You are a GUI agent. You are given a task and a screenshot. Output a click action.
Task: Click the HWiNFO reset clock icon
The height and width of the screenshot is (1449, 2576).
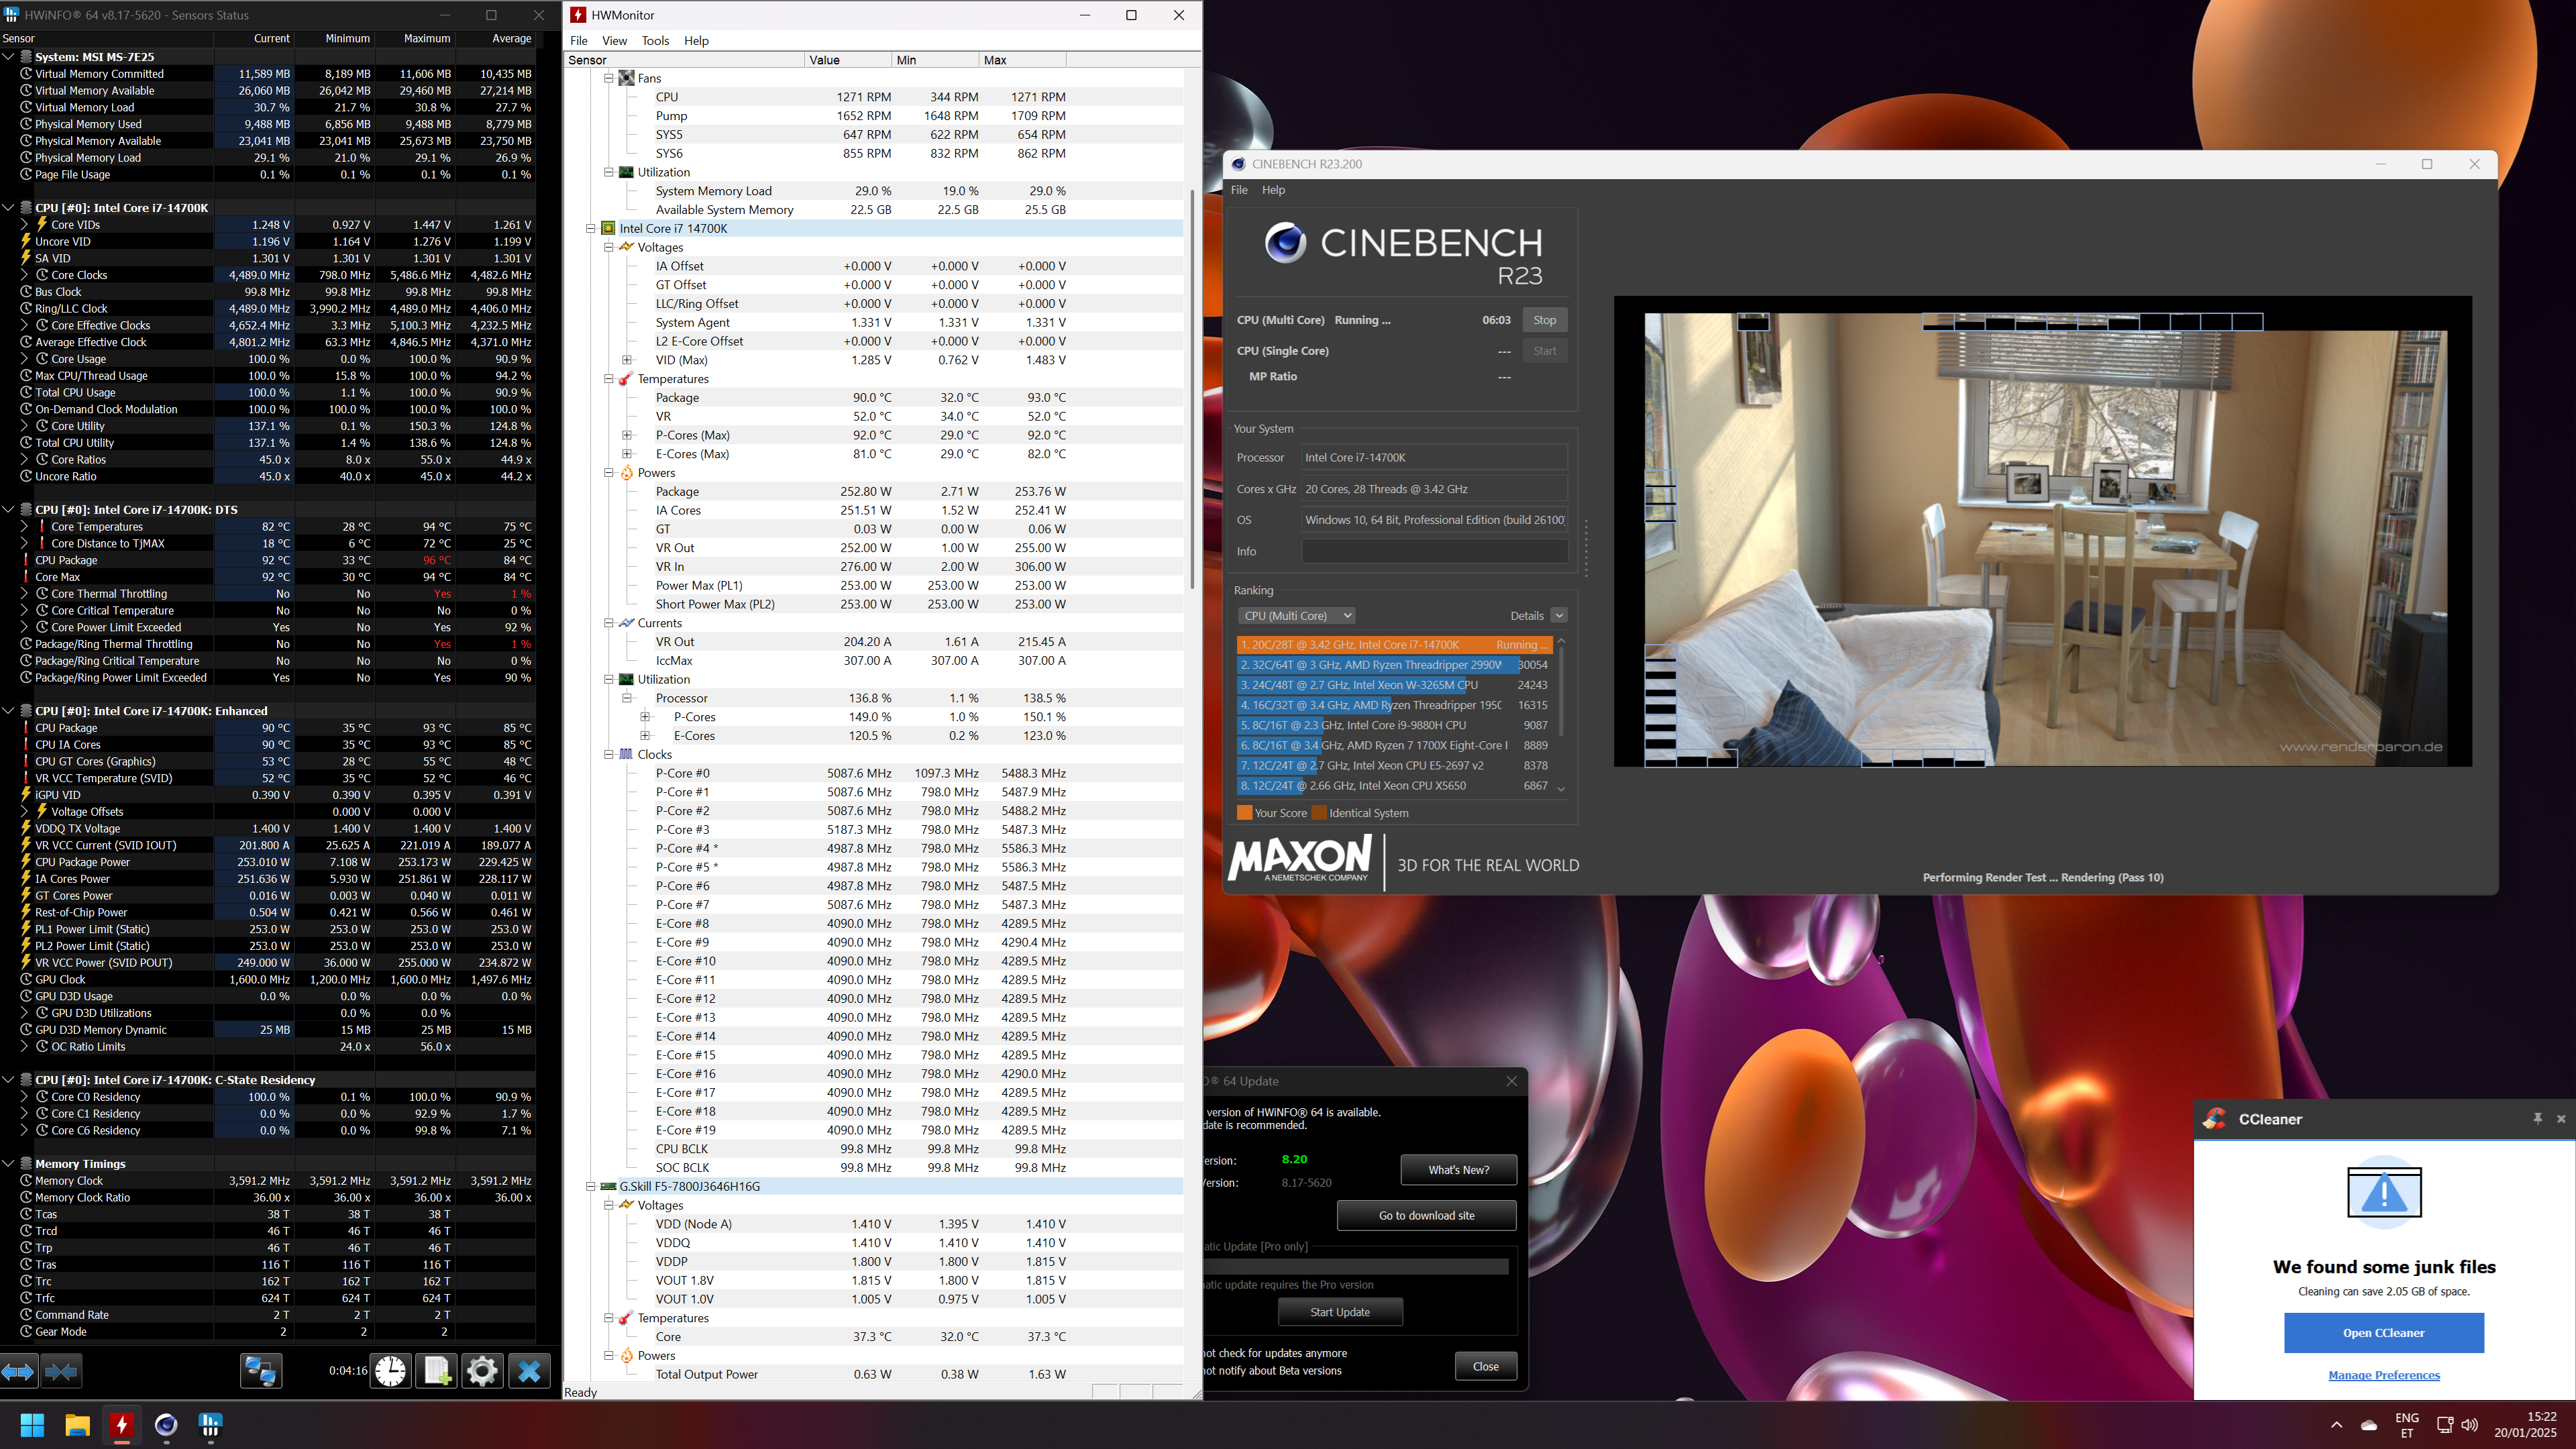click(x=390, y=1371)
